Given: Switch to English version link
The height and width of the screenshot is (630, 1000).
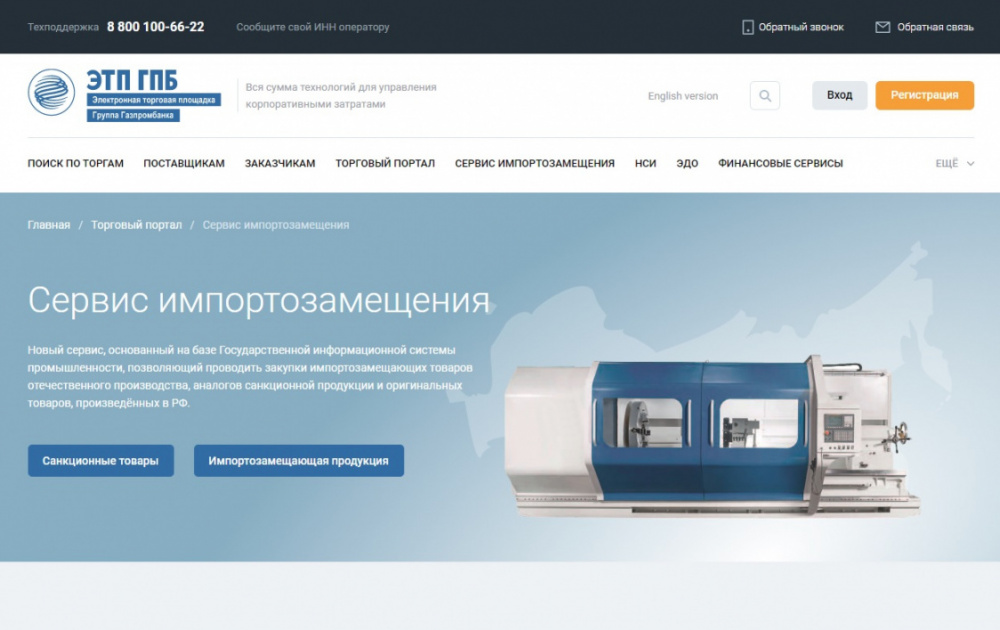Looking at the screenshot, I should pyautogui.click(x=682, y=96).
